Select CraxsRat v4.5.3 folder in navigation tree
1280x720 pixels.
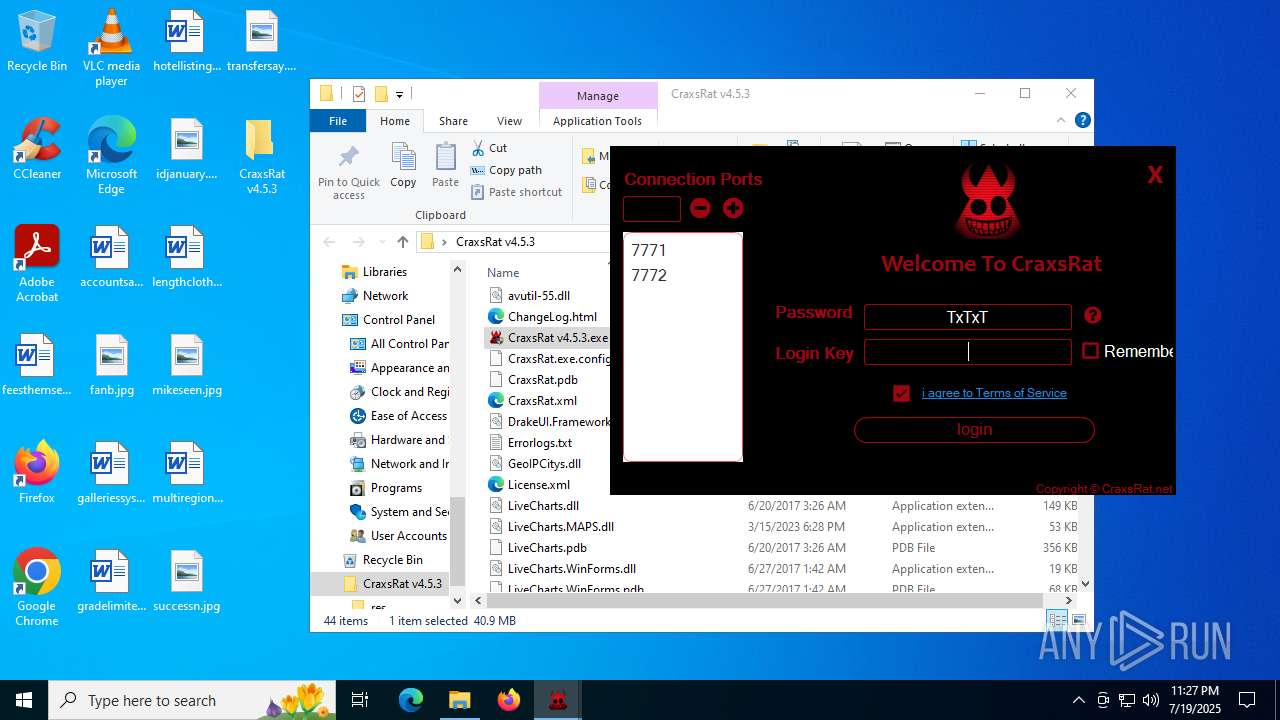click(x=392, y=584)
